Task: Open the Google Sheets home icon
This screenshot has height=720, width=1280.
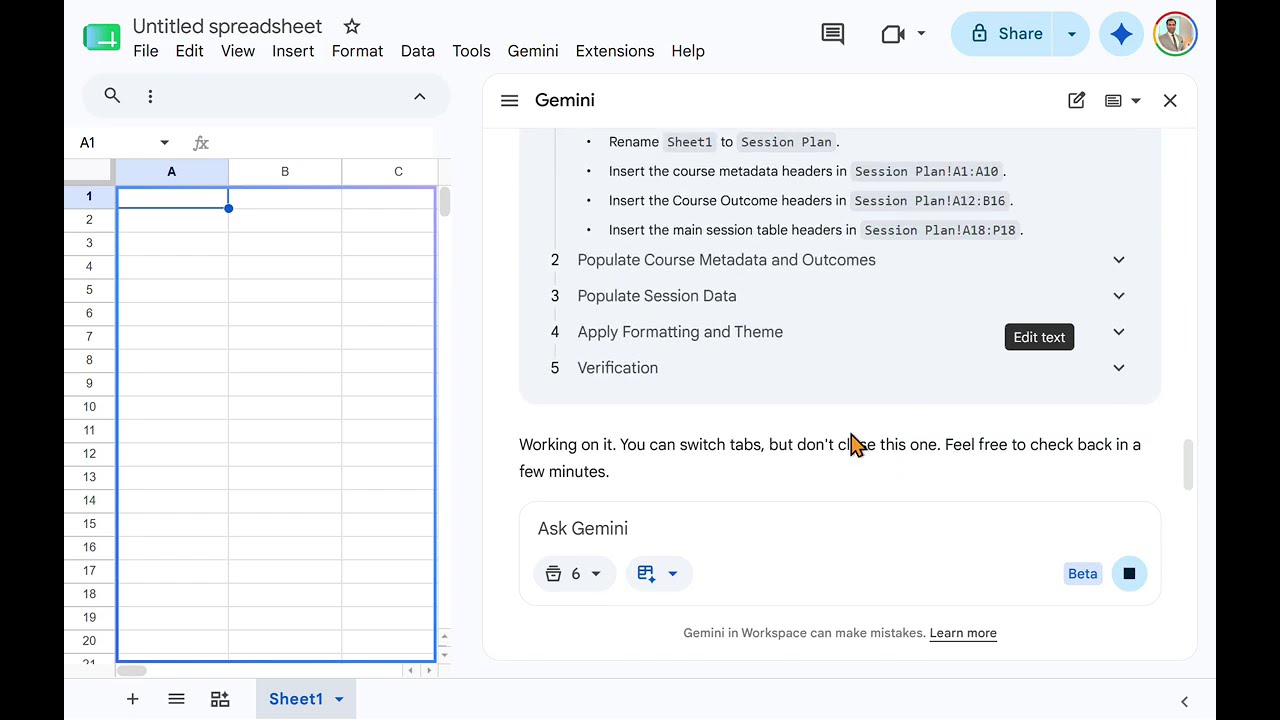Action: (102, 37)
